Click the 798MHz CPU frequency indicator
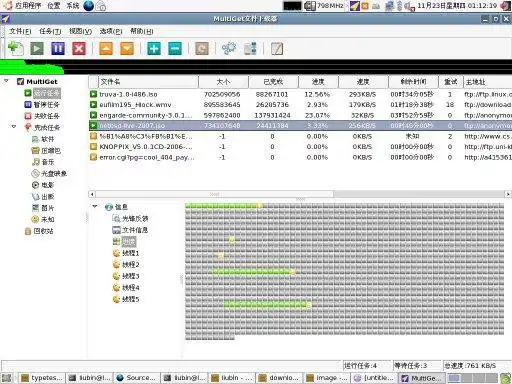 (x=324, y=6)
